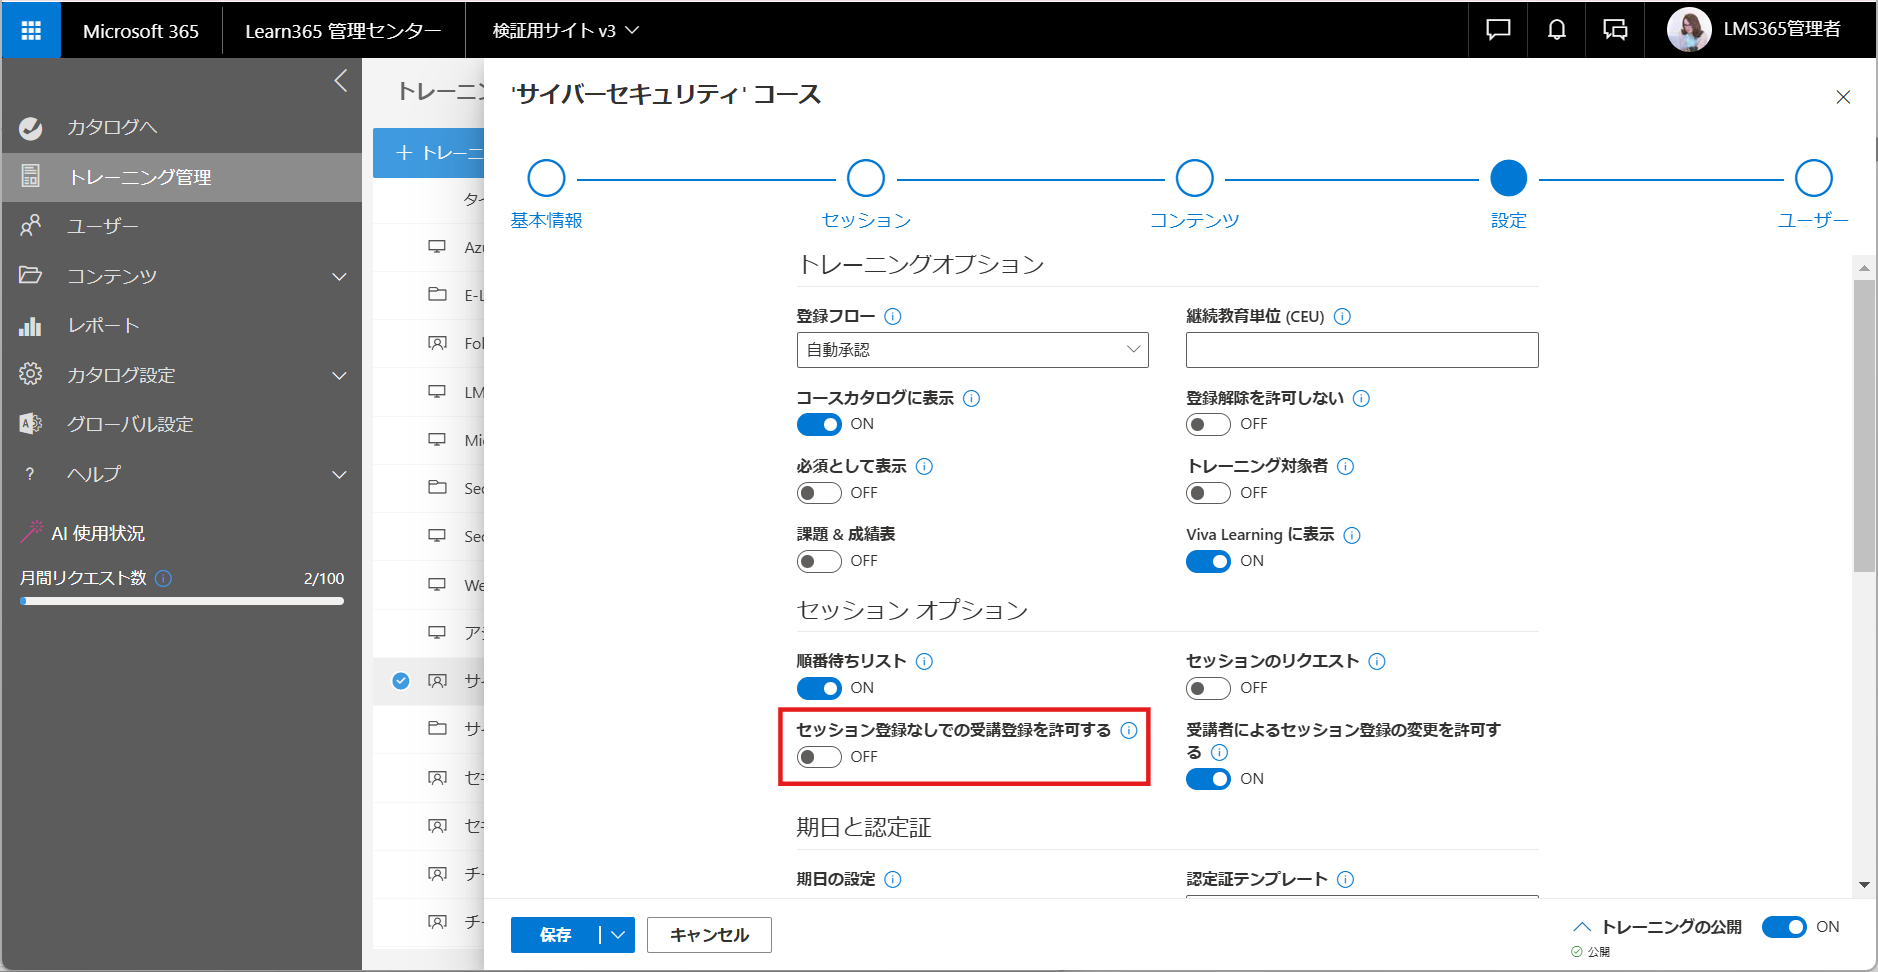
Task: Disable Viva Learning に表示 toggle
Action: pos(1208,562)
